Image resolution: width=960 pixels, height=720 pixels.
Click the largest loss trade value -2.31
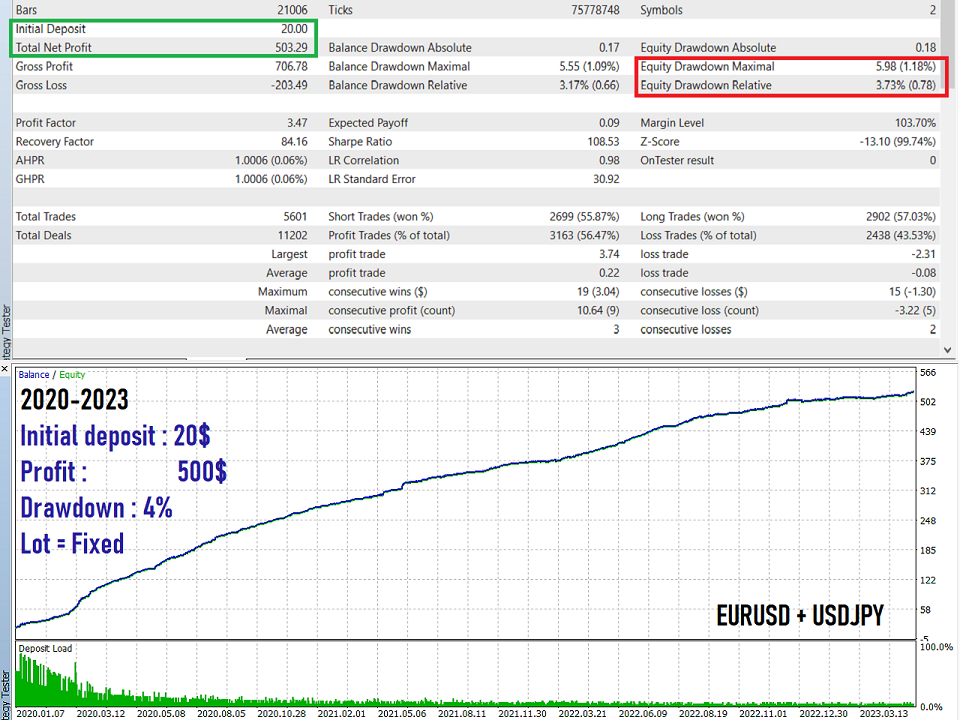tap(923, 254)
